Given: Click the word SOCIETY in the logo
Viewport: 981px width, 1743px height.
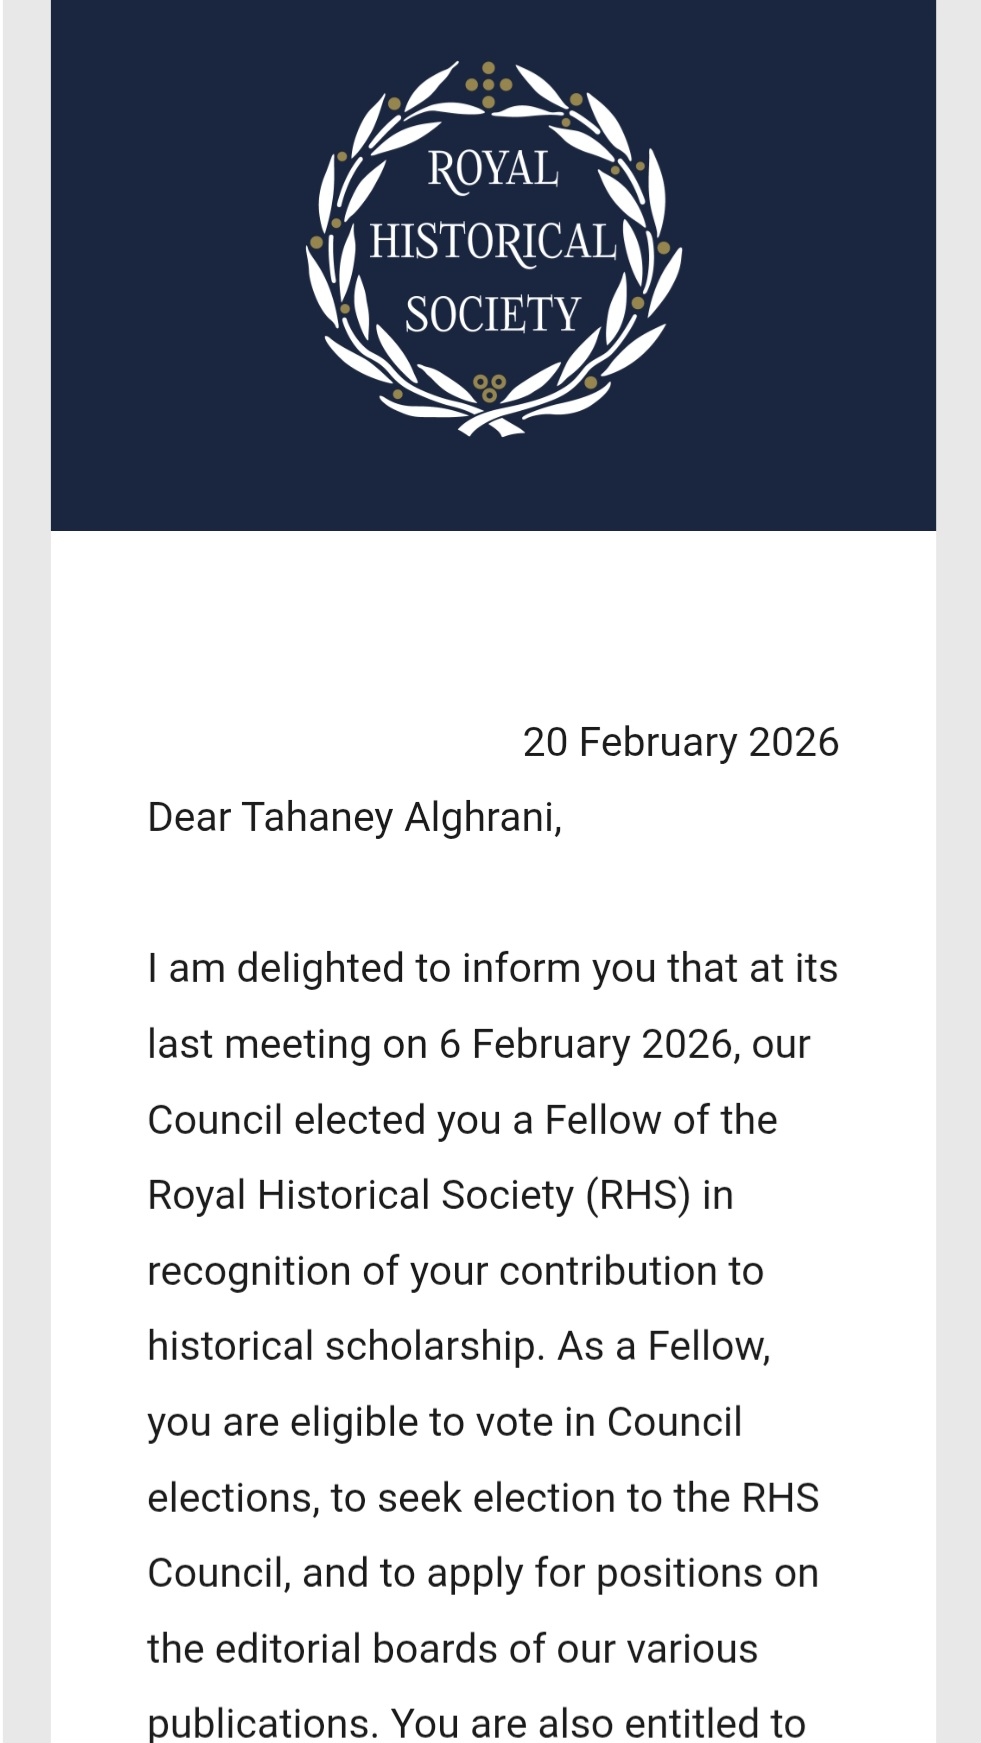Looking at the screenshot, I should [x=493, y=314].
